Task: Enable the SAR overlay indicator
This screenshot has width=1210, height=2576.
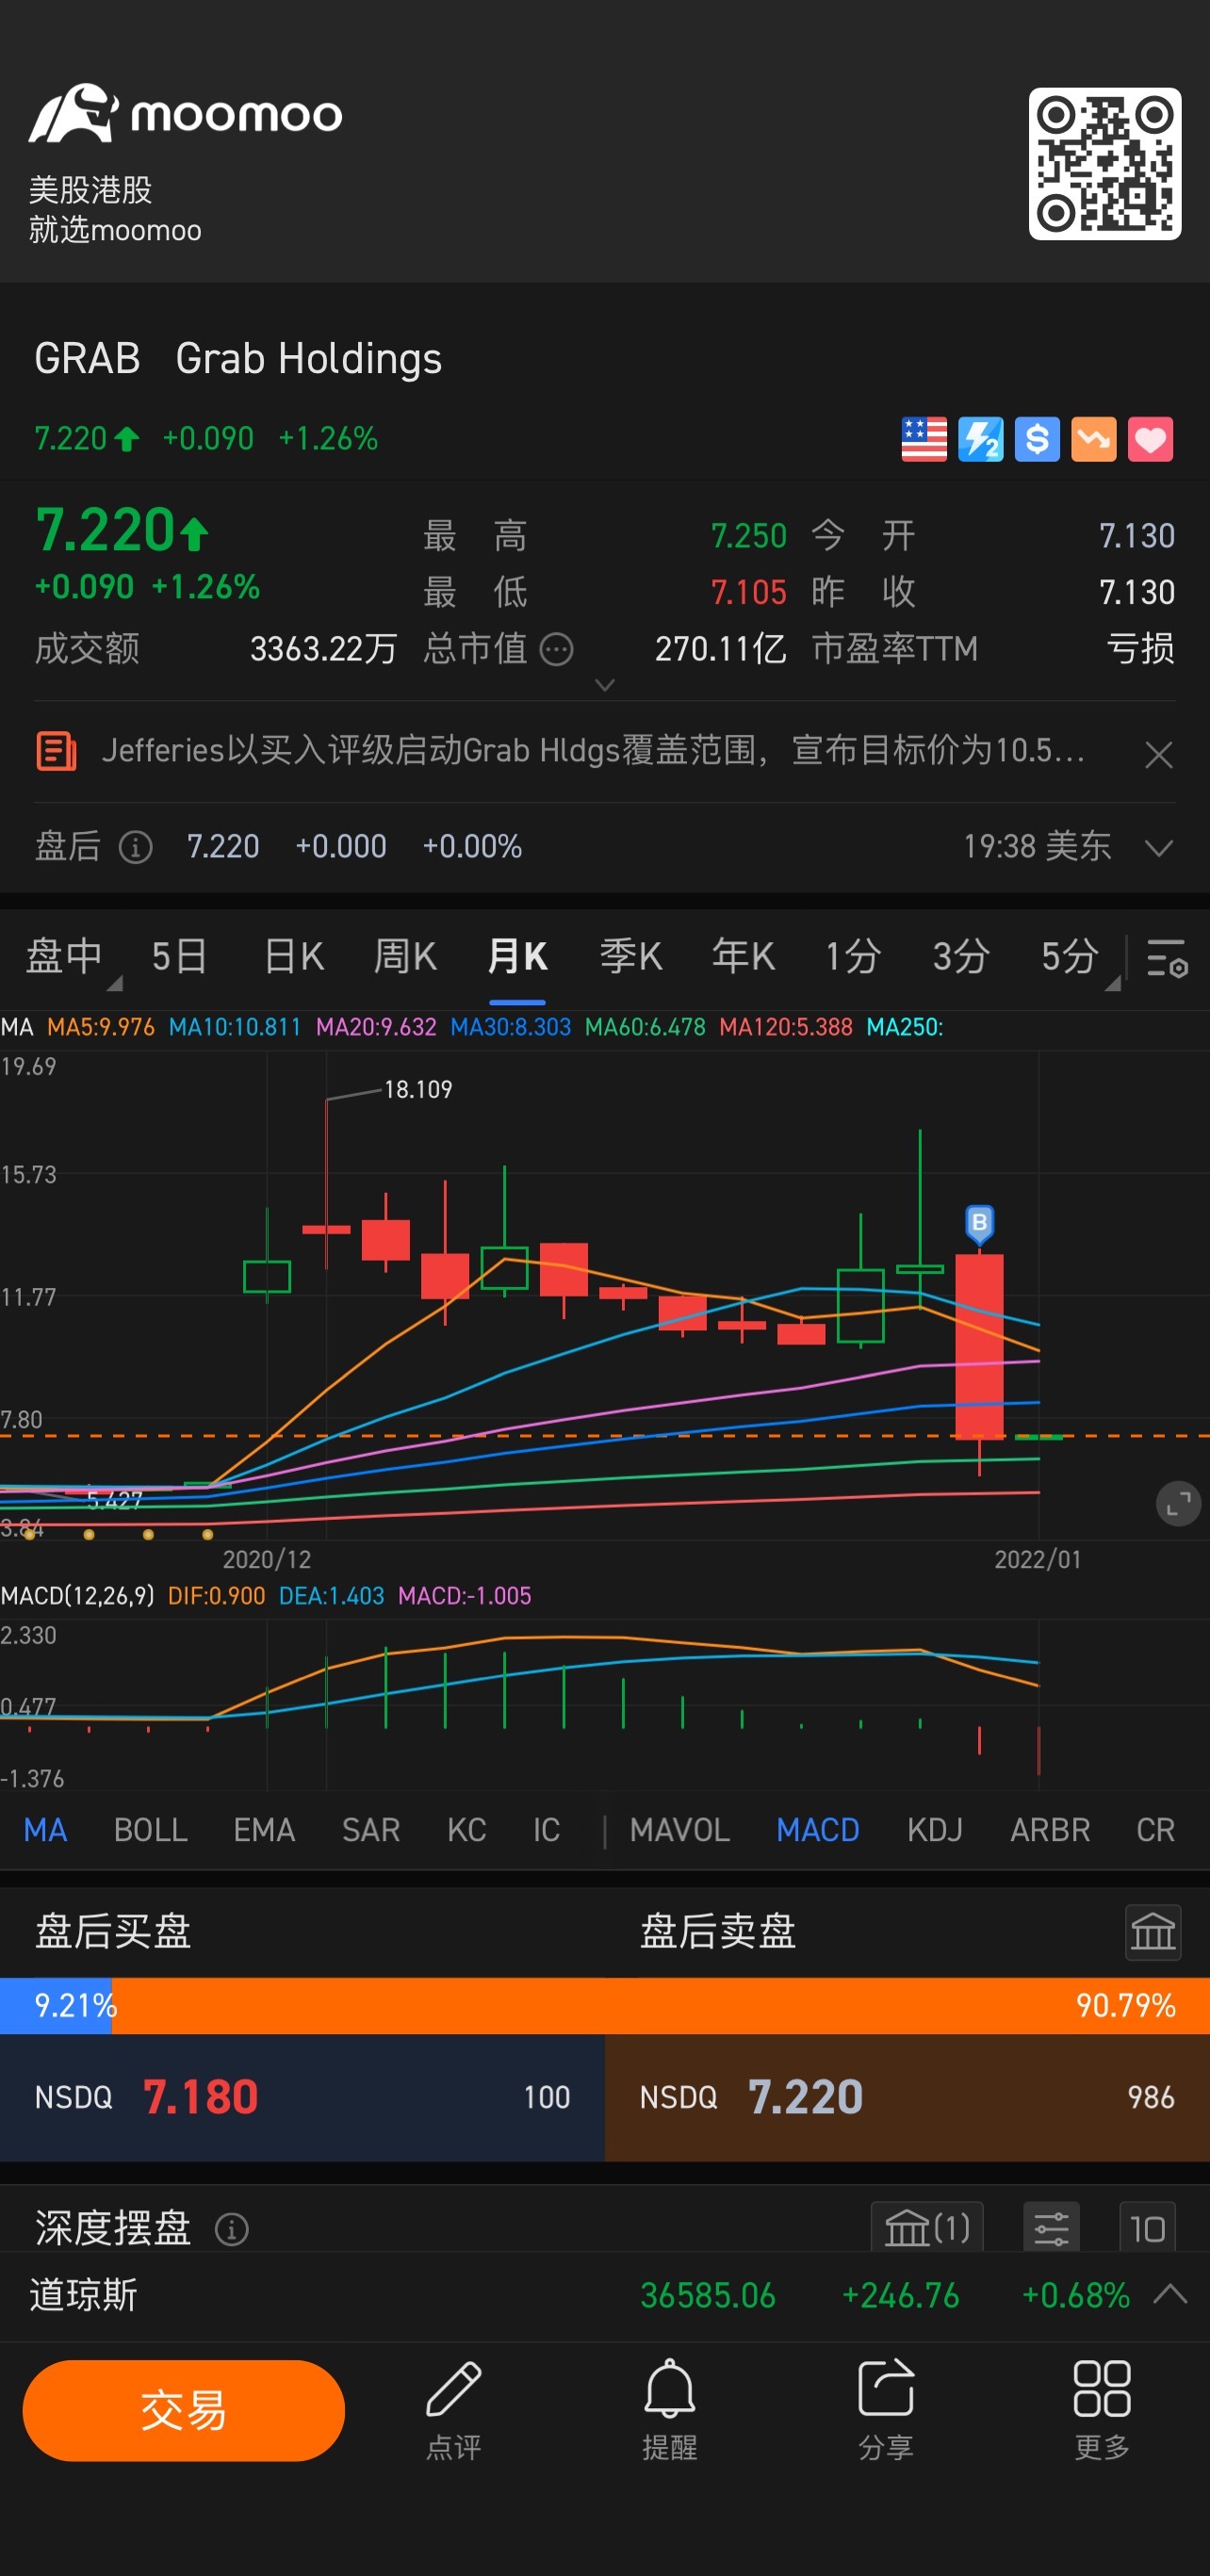Action: [371, 1830]
